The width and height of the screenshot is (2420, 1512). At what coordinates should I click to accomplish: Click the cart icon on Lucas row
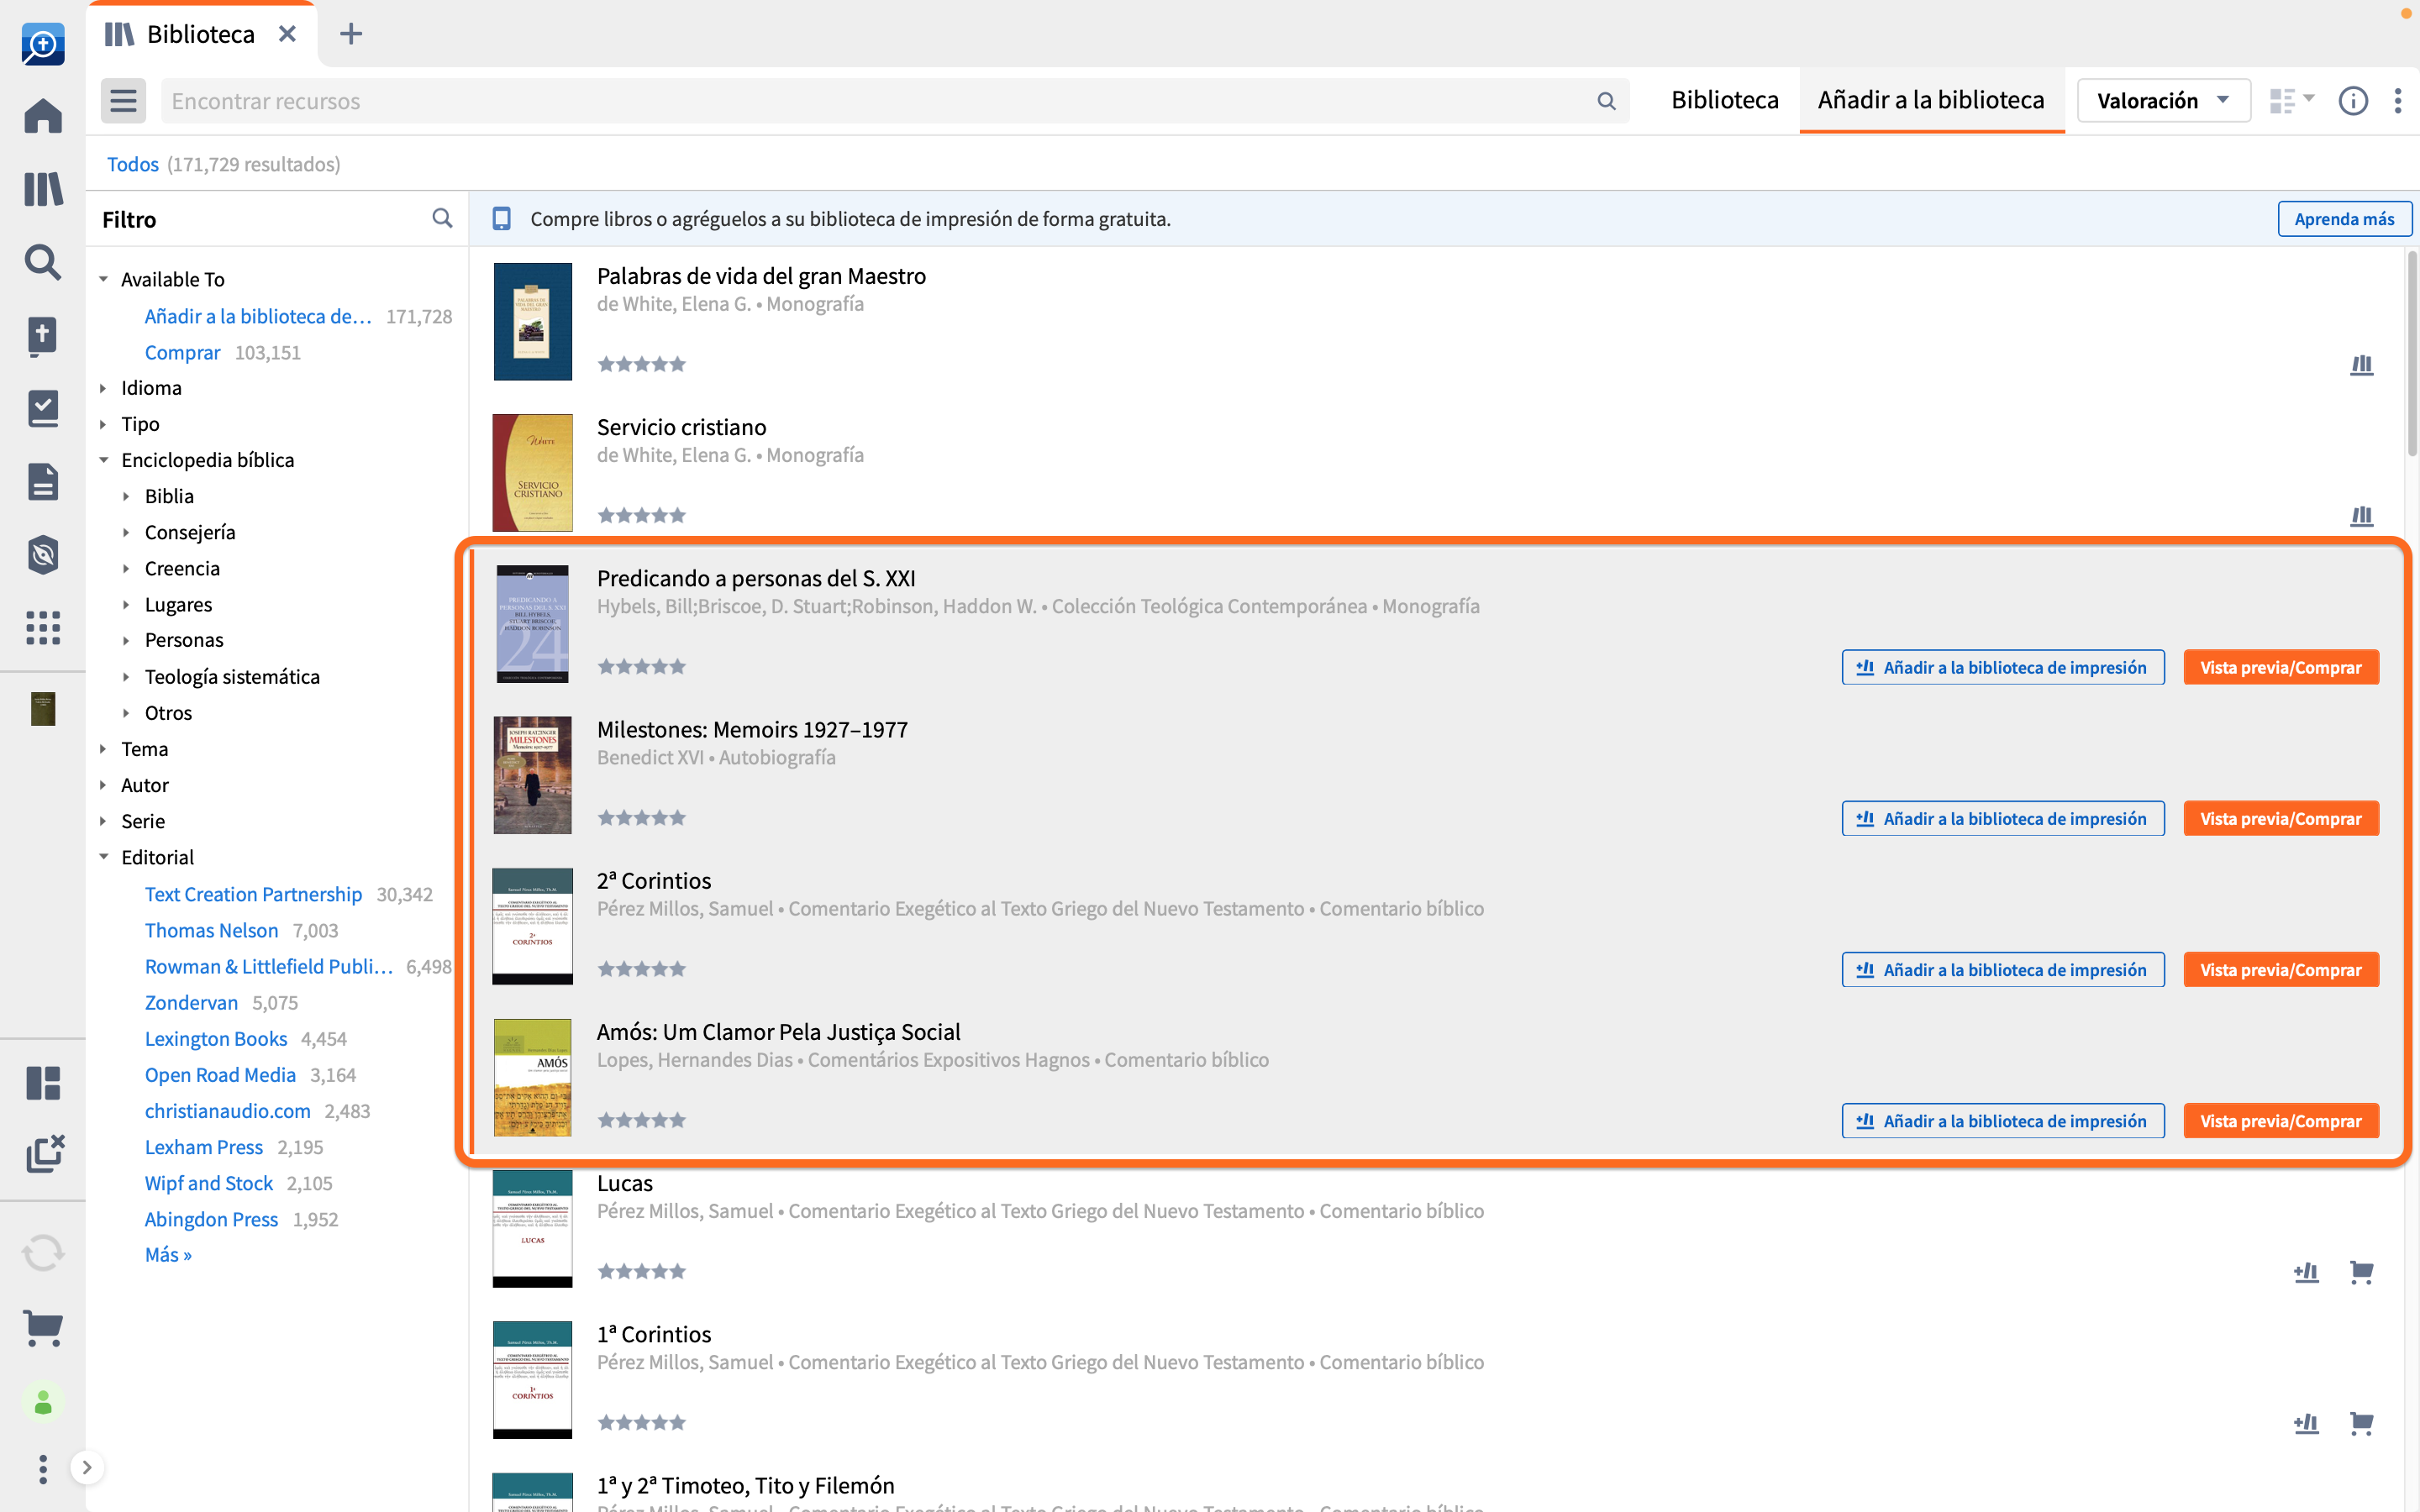[2361, 1272]
